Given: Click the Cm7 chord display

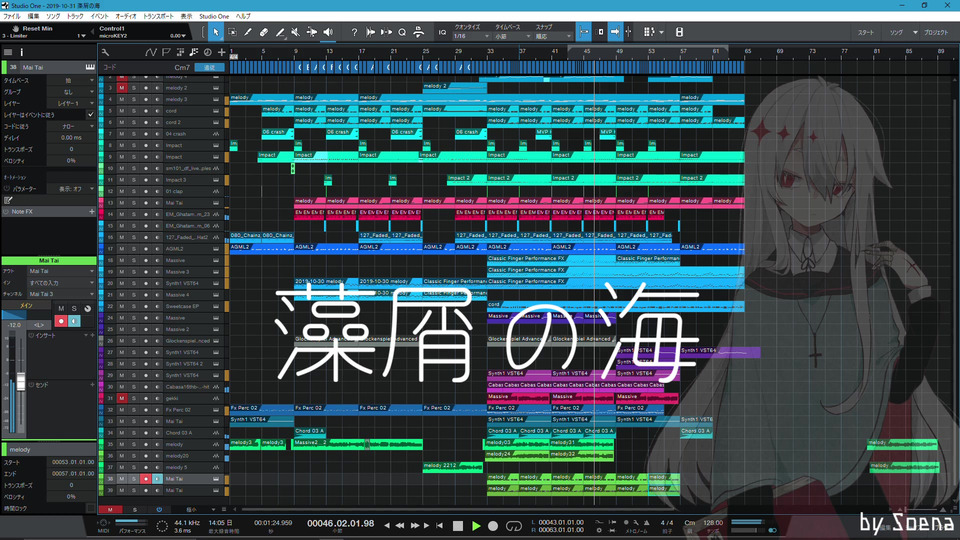Looking at the screenshot, I should click(x=182, y=67).
